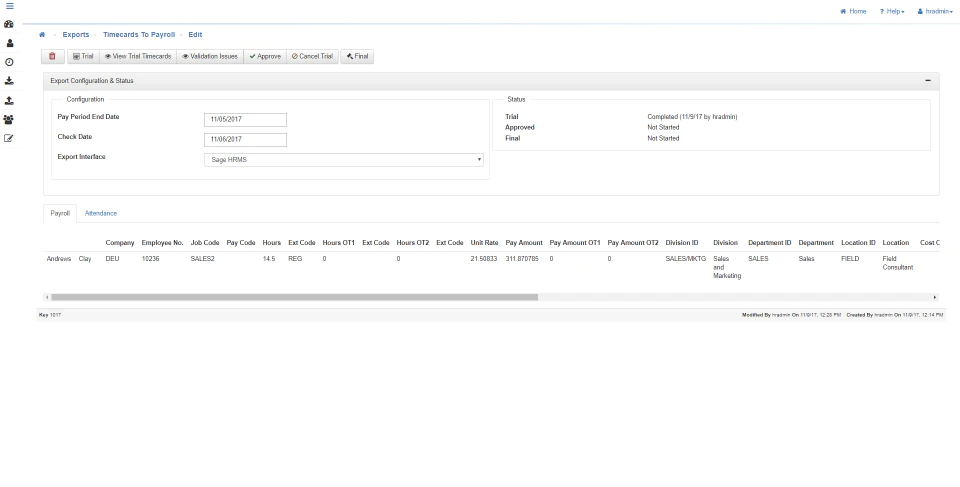Click the Check Date field
The width and height of the screenshot is (960, 487).
tap(245, 140)
